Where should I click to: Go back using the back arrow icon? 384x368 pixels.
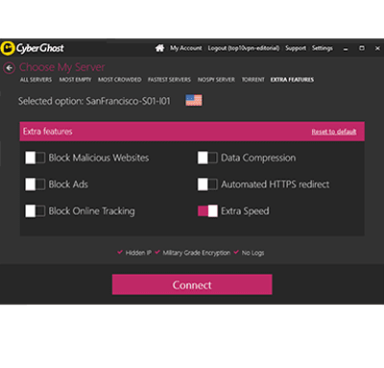pos(9,68)
